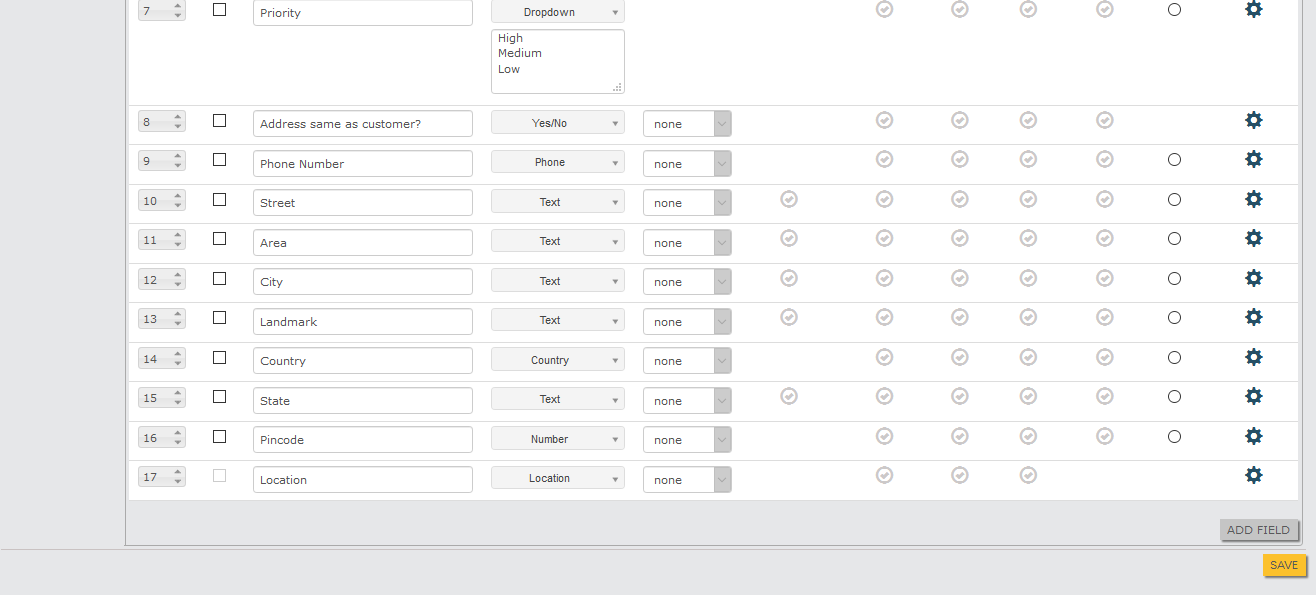The width and height of the screenshot is (1316, 595).
Task: Click the Landmark field name input
Action: tap(362, 322)
